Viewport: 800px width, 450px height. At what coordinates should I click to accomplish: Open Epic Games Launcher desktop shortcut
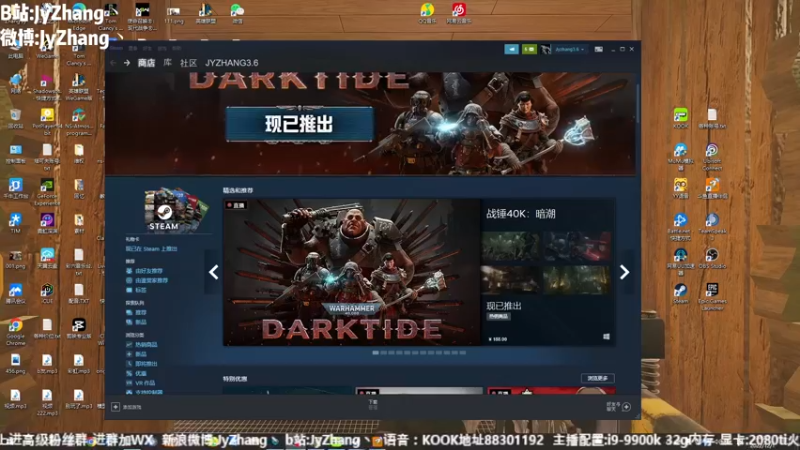[712, 296]
